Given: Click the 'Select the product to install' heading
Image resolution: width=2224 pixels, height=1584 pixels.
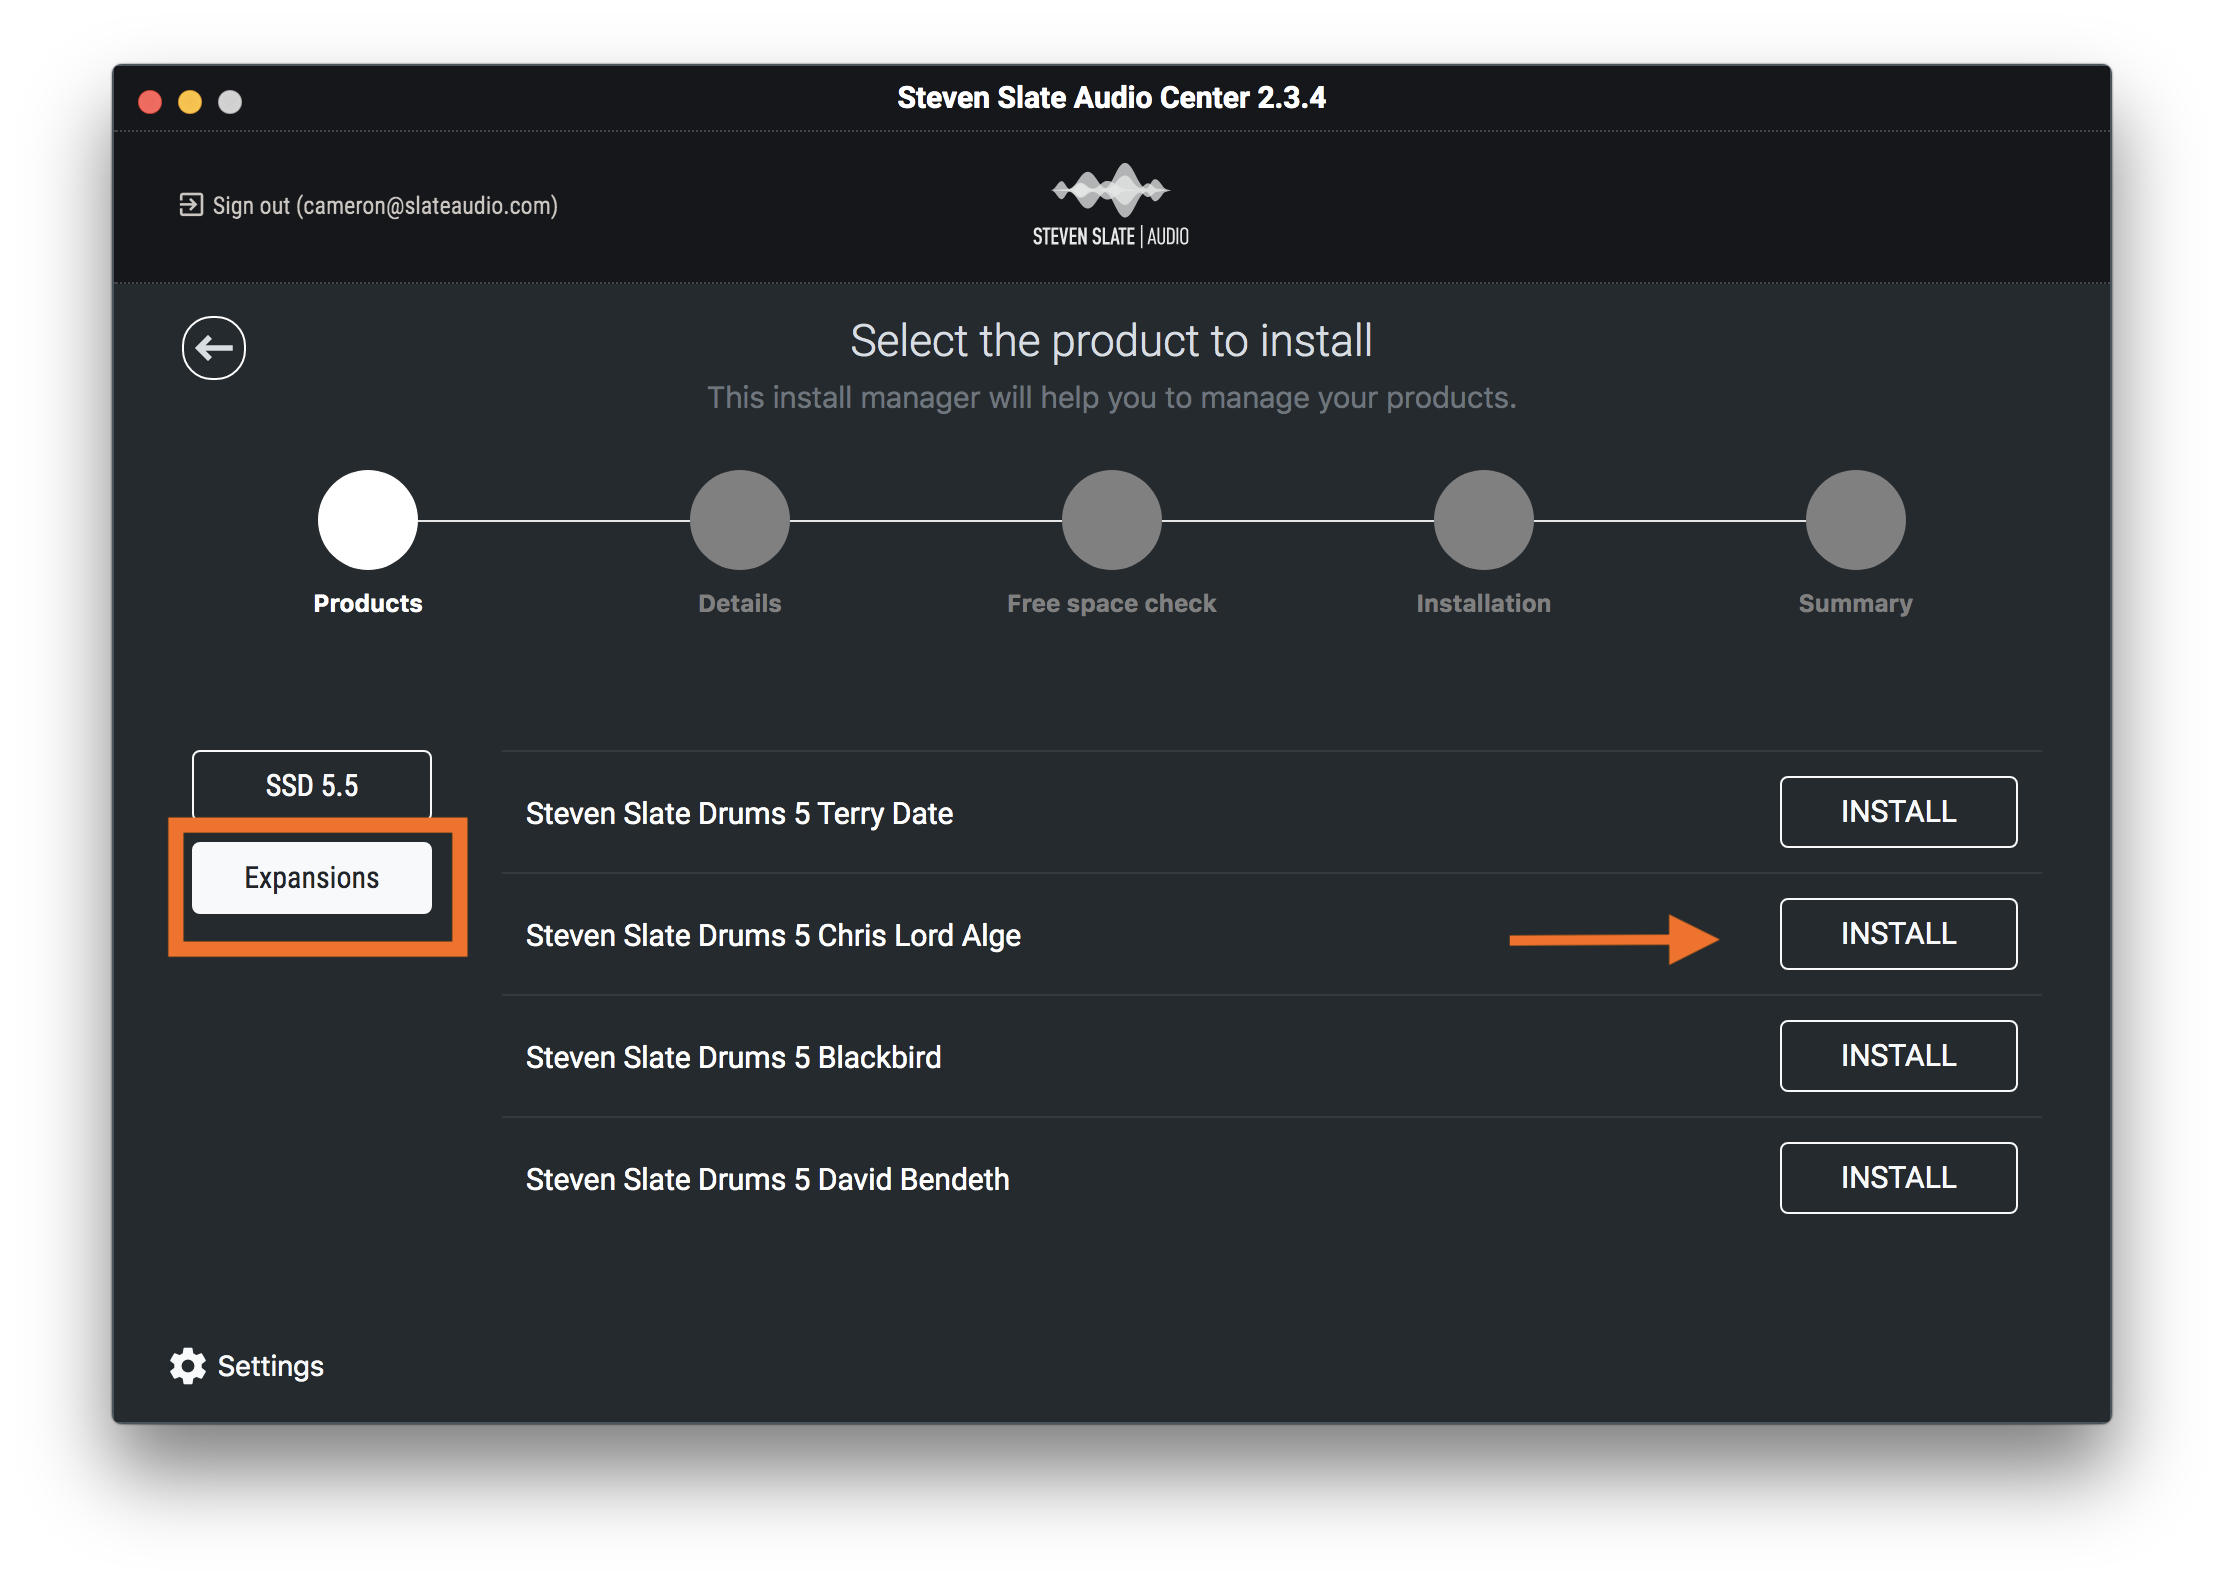Looking at the screenshot, I should (x=1111, y=341).
